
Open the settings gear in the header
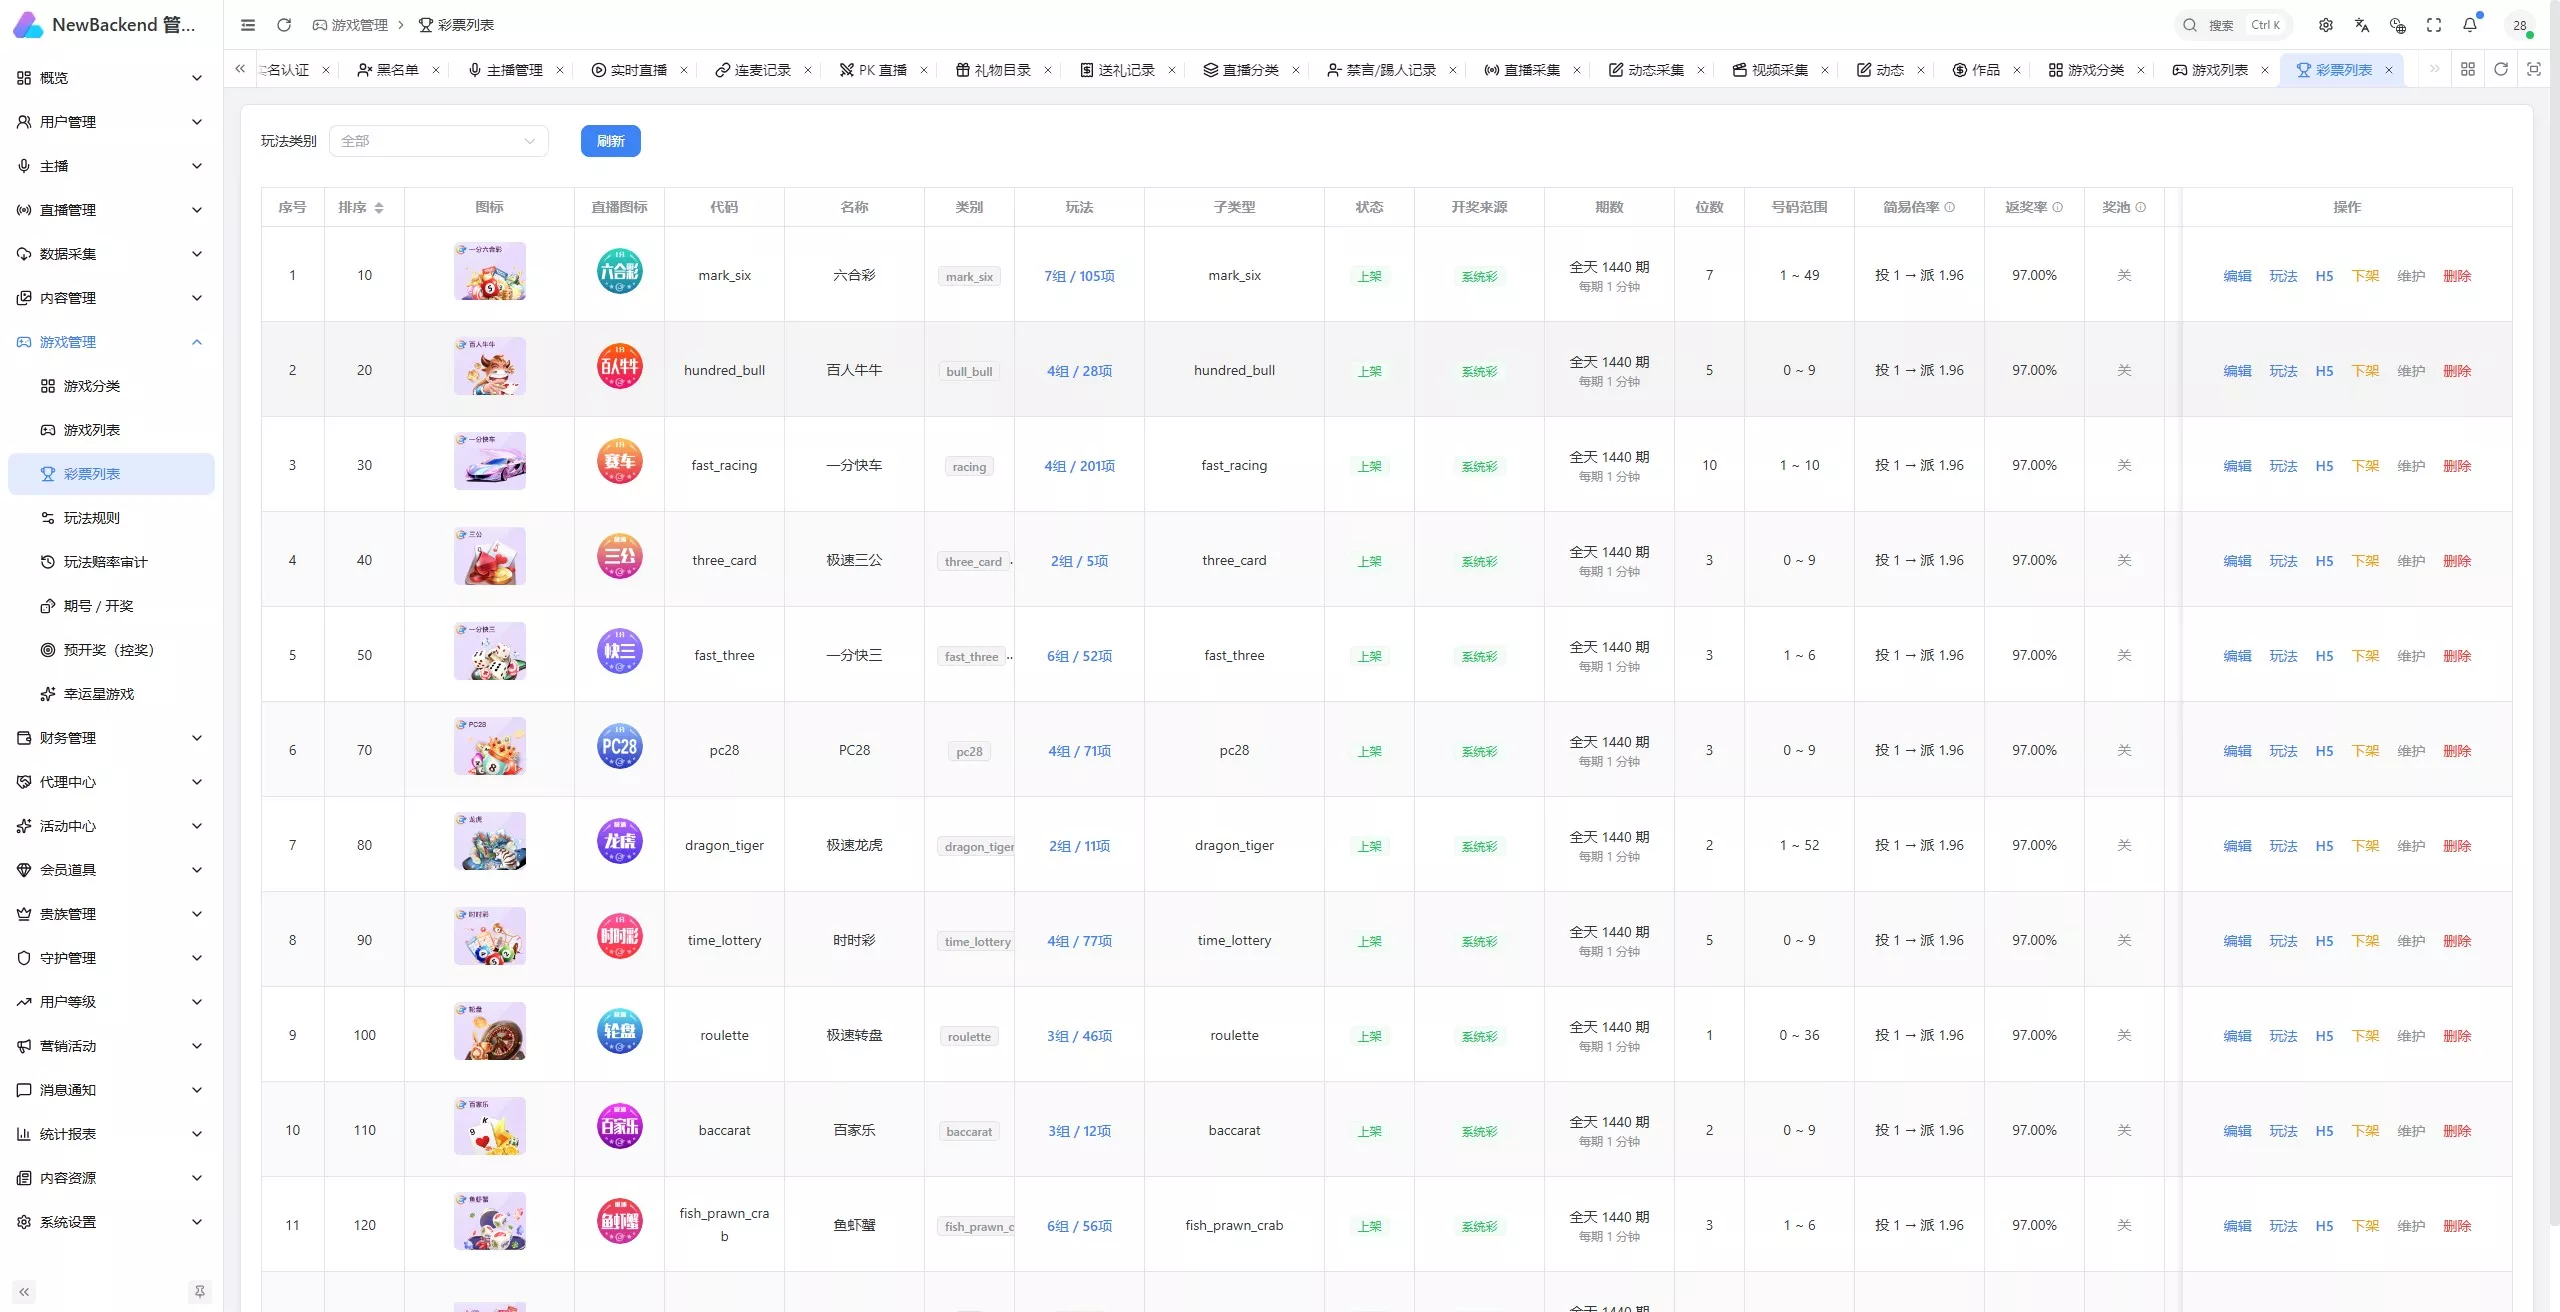[x=2326, y=25]
